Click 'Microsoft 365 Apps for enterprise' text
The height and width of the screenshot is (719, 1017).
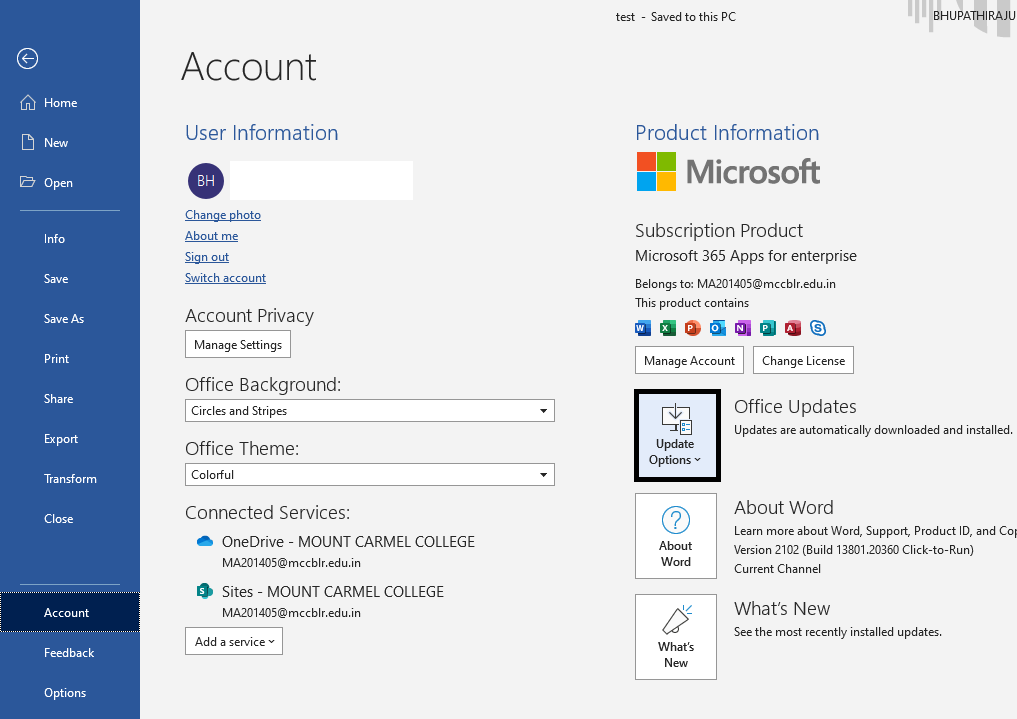tap(745, 255)
